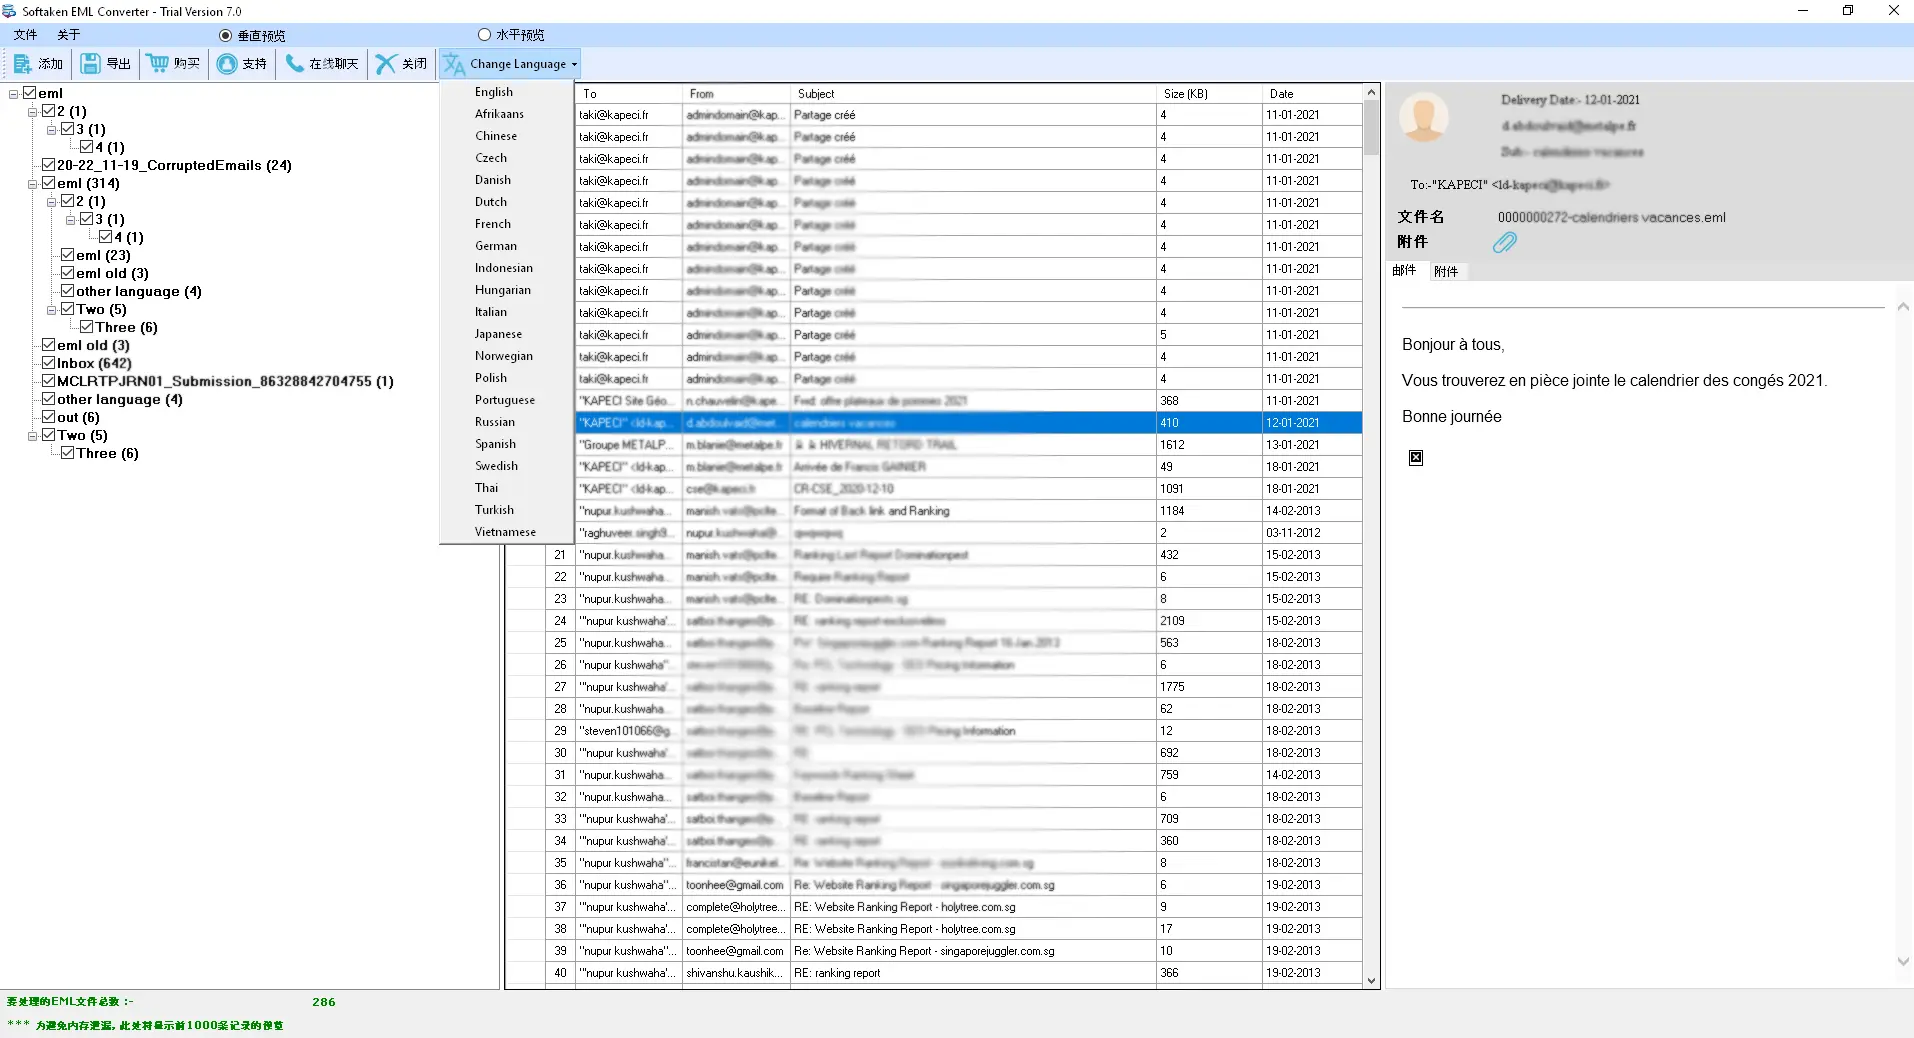The image size is (1914, 1038).
Task: Open 支持 (Support) from the toolbar
Action: 241,63
